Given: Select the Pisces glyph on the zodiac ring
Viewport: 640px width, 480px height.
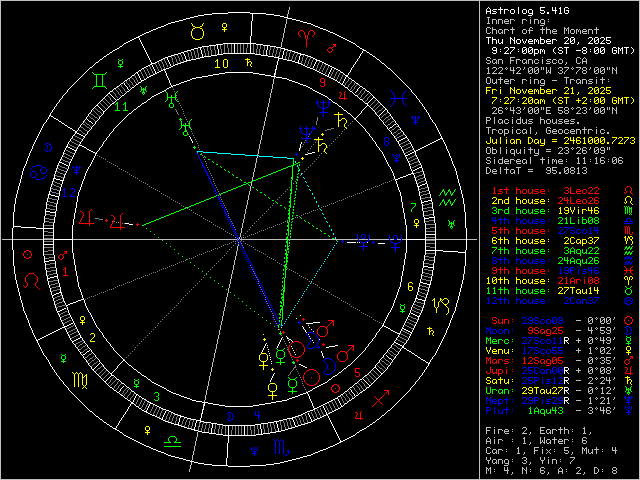Looking at the screenshot, I should click(x=399, y=97).
